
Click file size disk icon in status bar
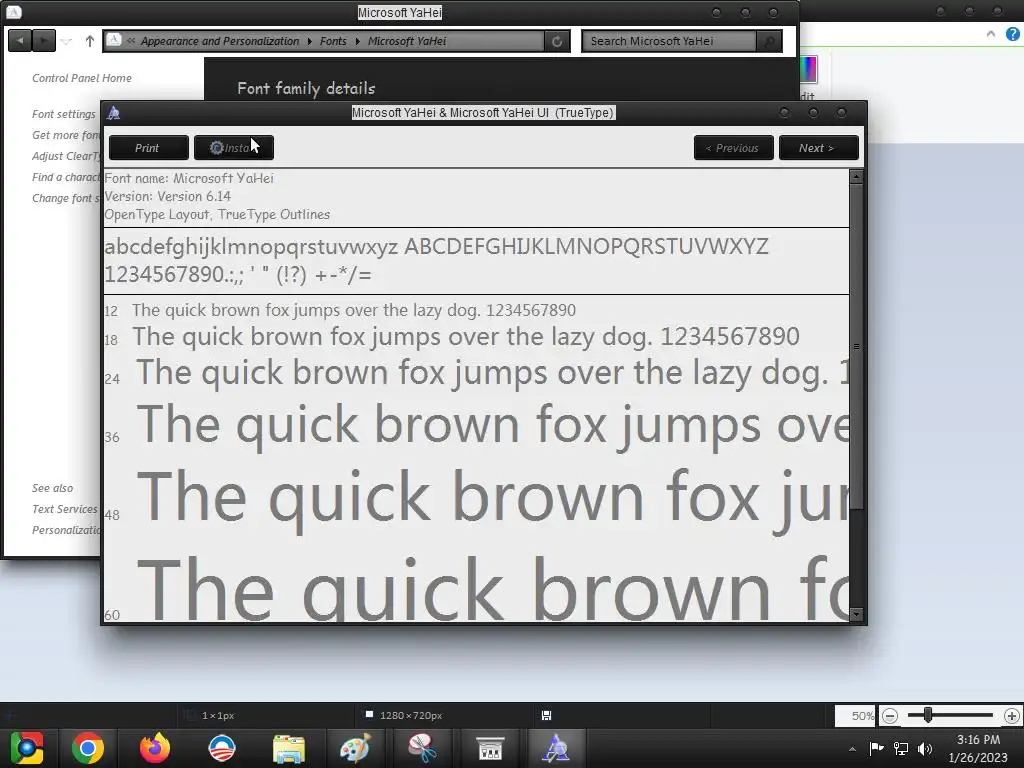coord(547,716)
